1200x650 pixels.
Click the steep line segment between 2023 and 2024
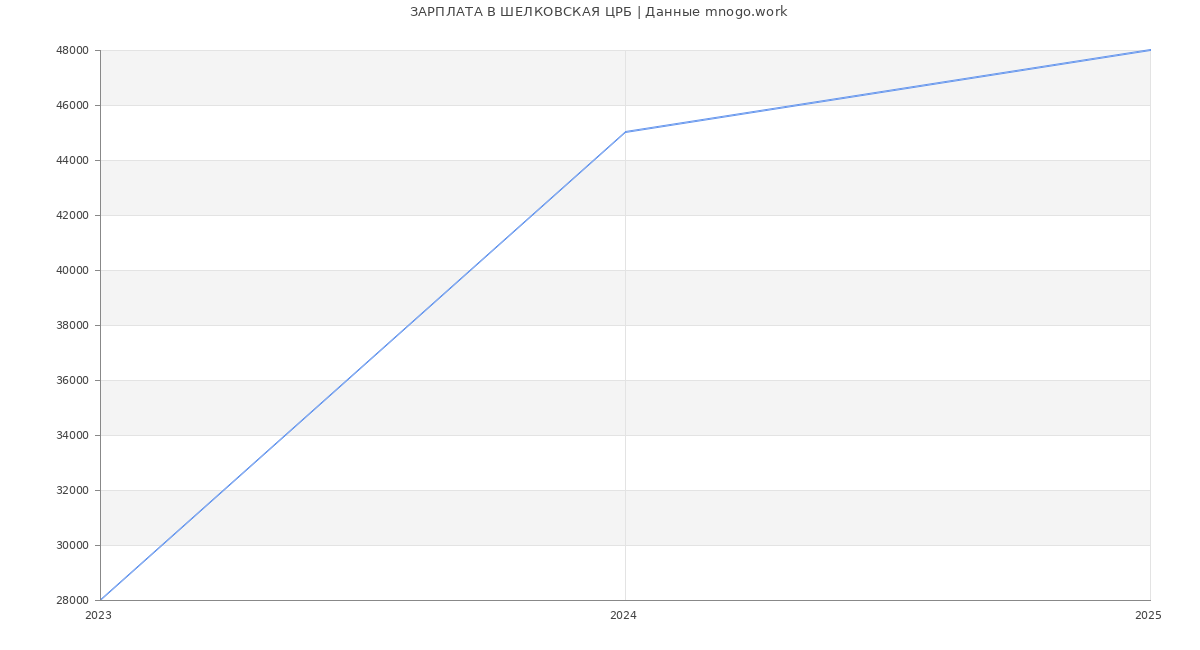point(362,366)
